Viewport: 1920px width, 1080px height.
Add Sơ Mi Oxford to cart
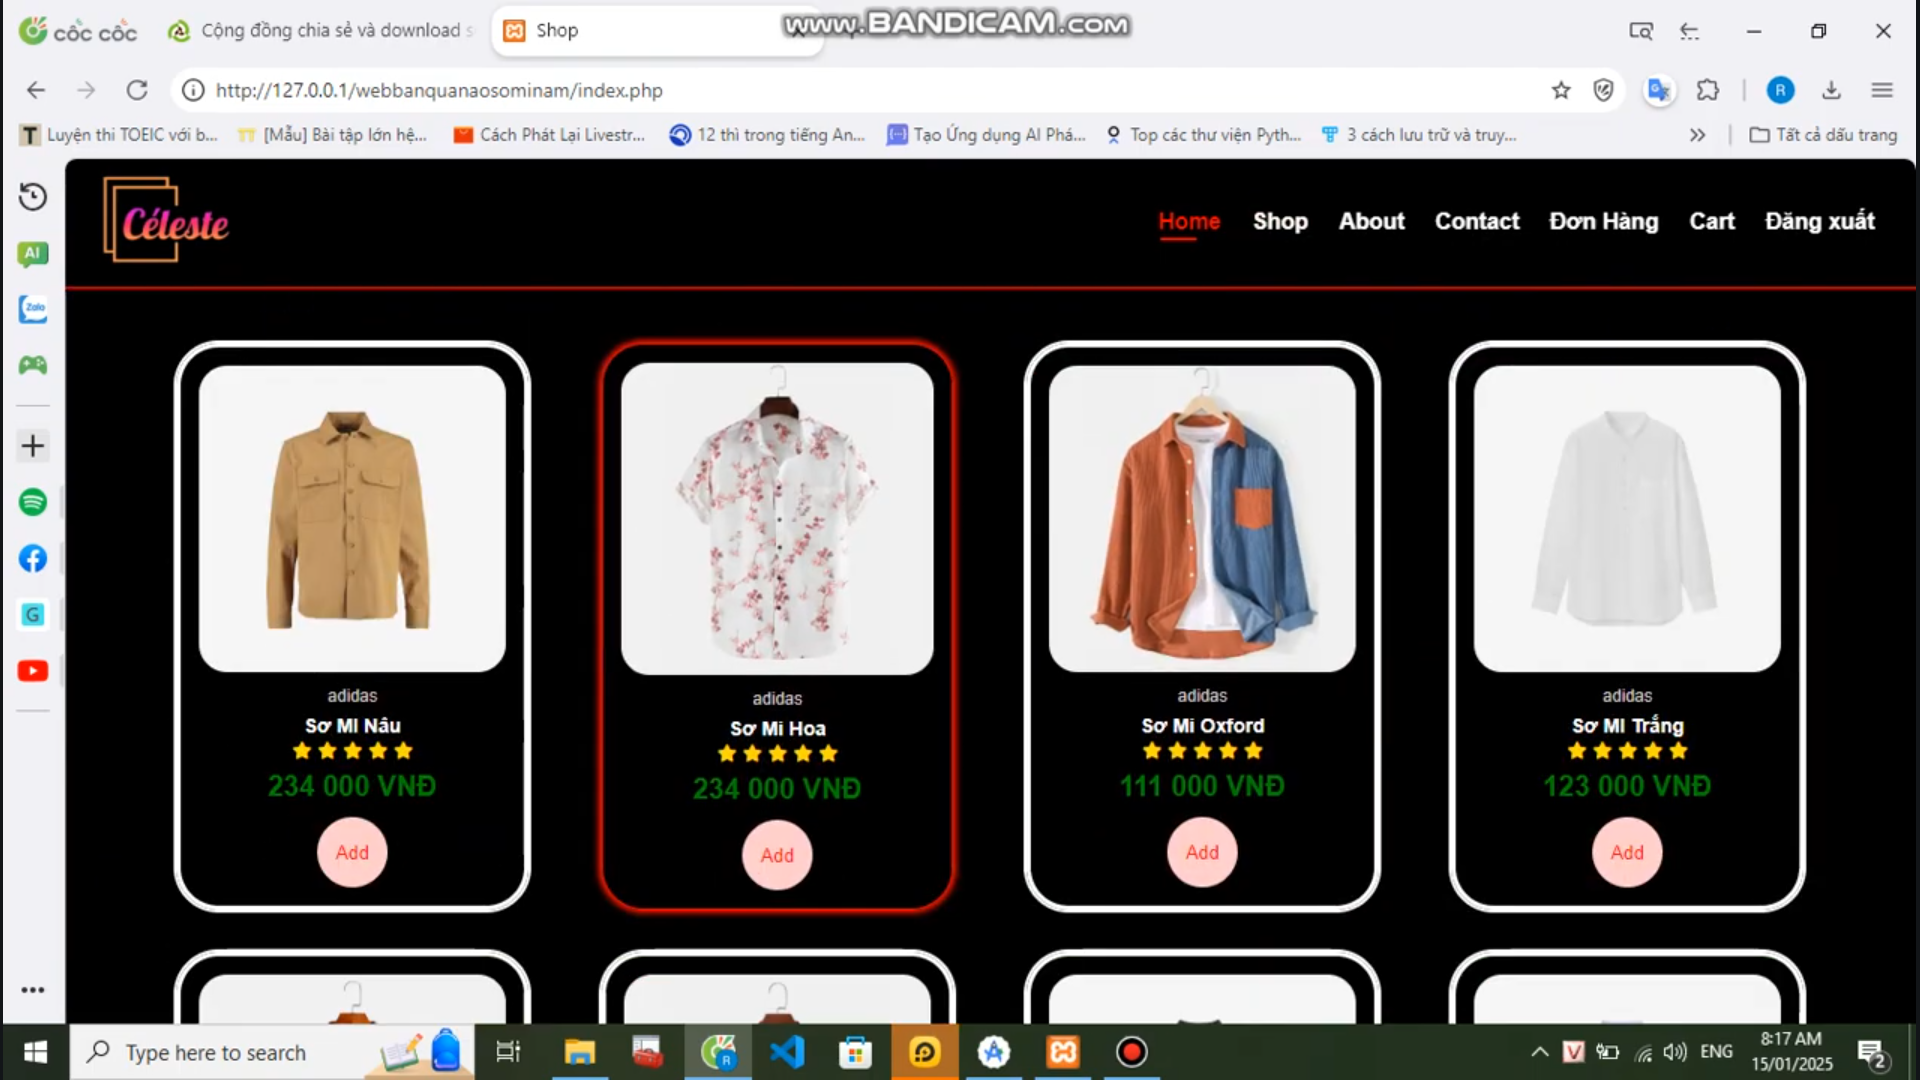pyautogui.click(x=1202, y=852)
